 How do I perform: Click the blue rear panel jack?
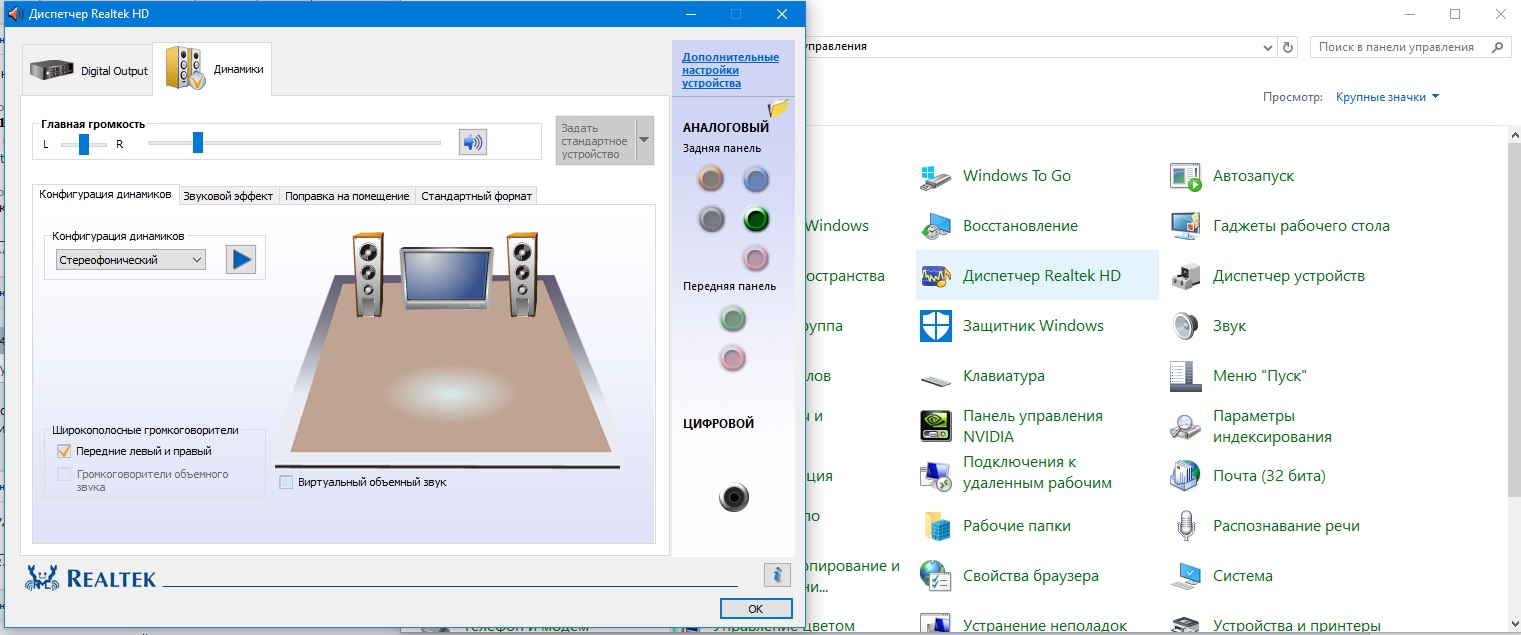coord(756,179)
